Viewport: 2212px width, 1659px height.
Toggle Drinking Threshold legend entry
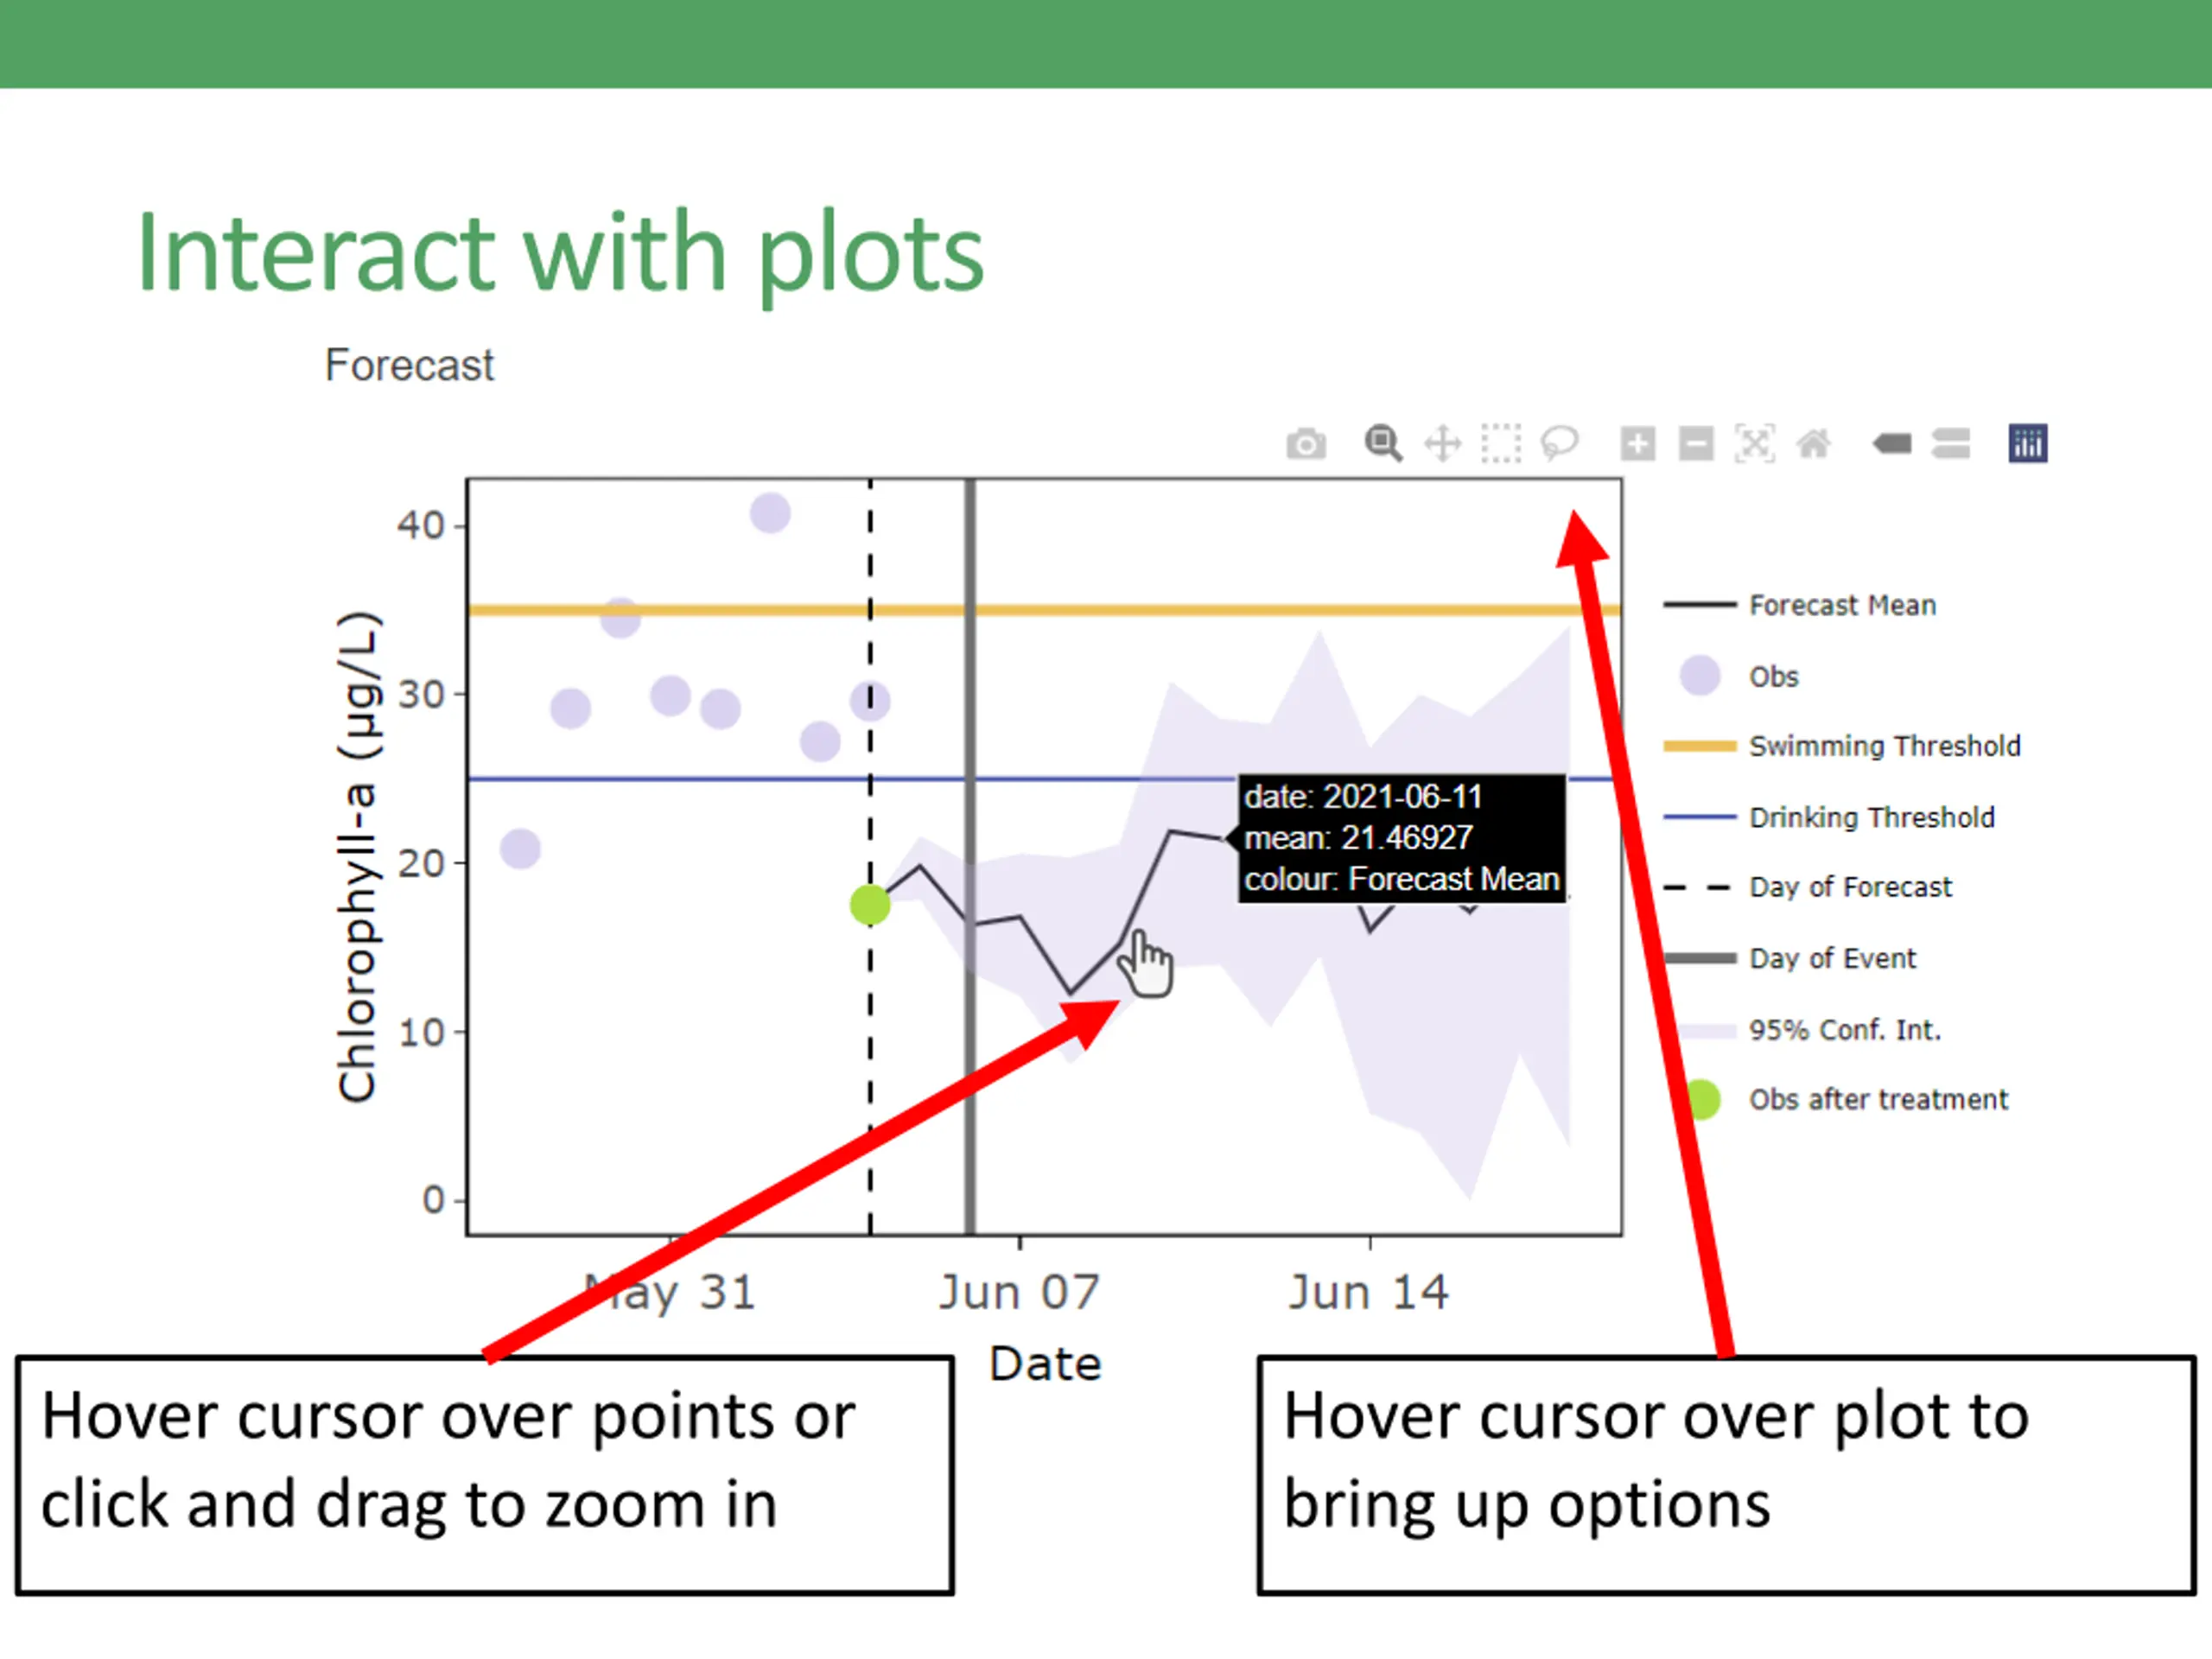1829,817
